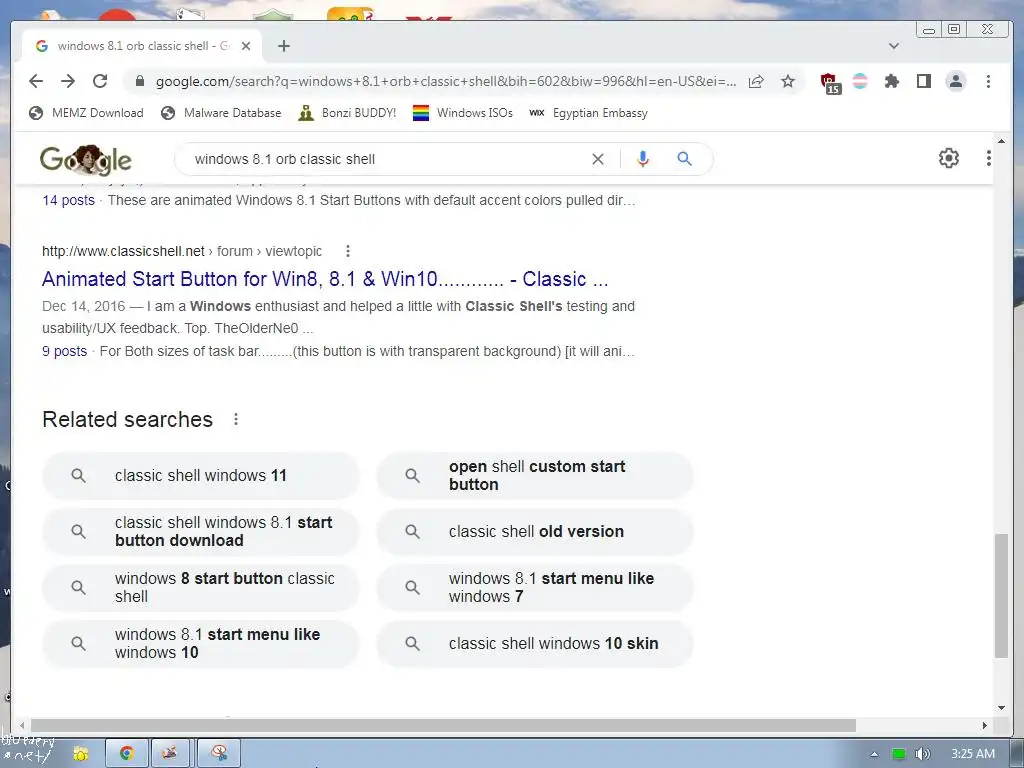Image resolution: width=1024 pixels, height=768 pixels.
Task: Go forward to next page
Action: coord(68,81)
